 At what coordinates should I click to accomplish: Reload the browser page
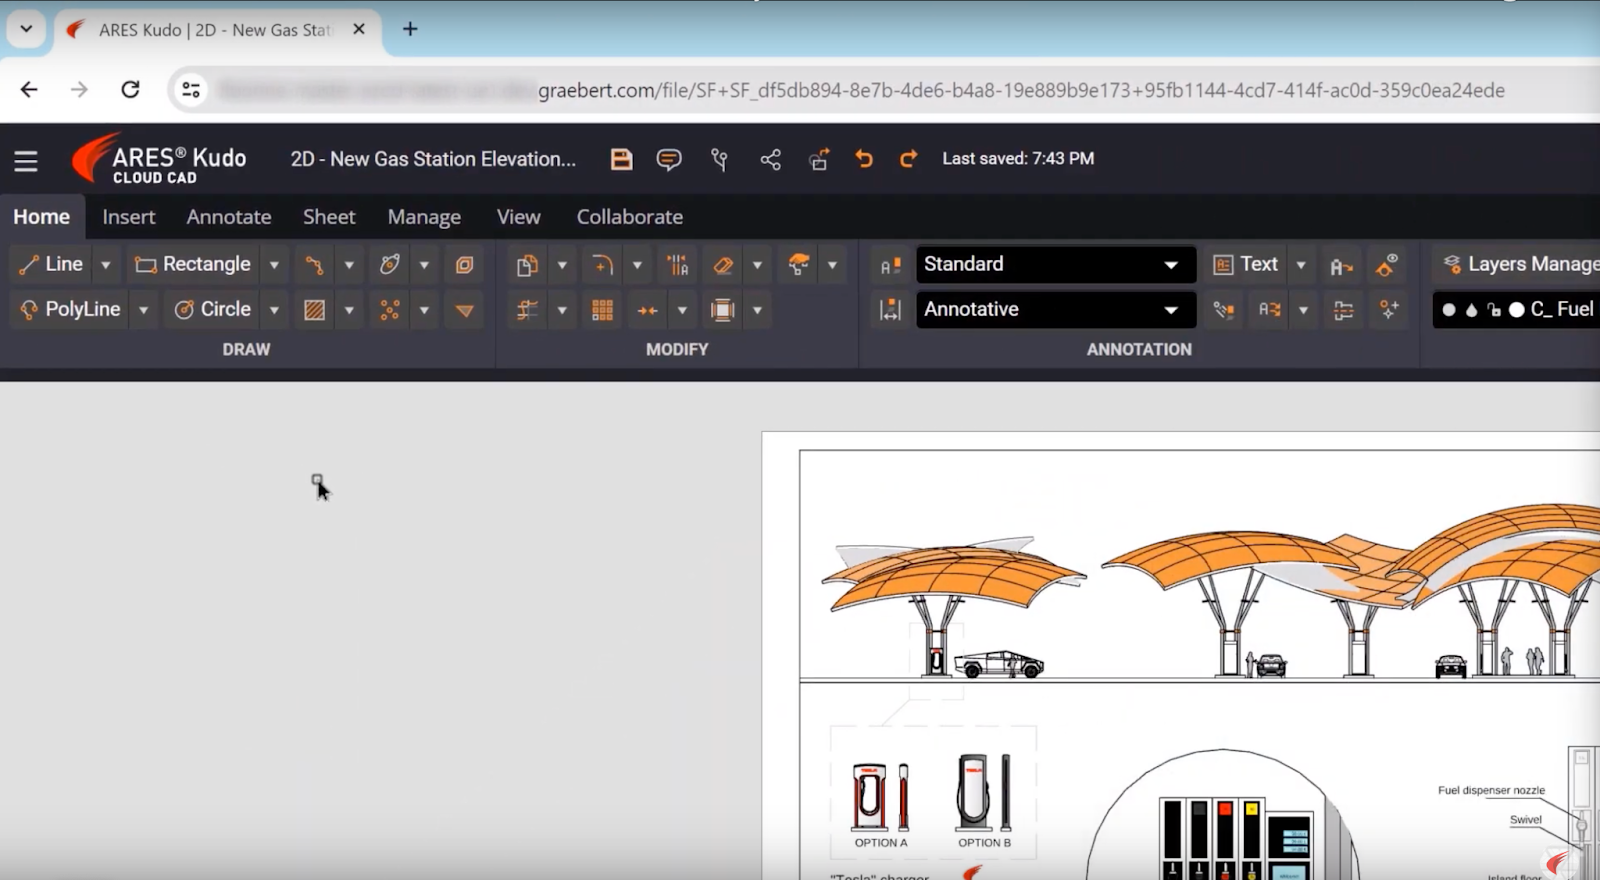click(x=130, y=90)
